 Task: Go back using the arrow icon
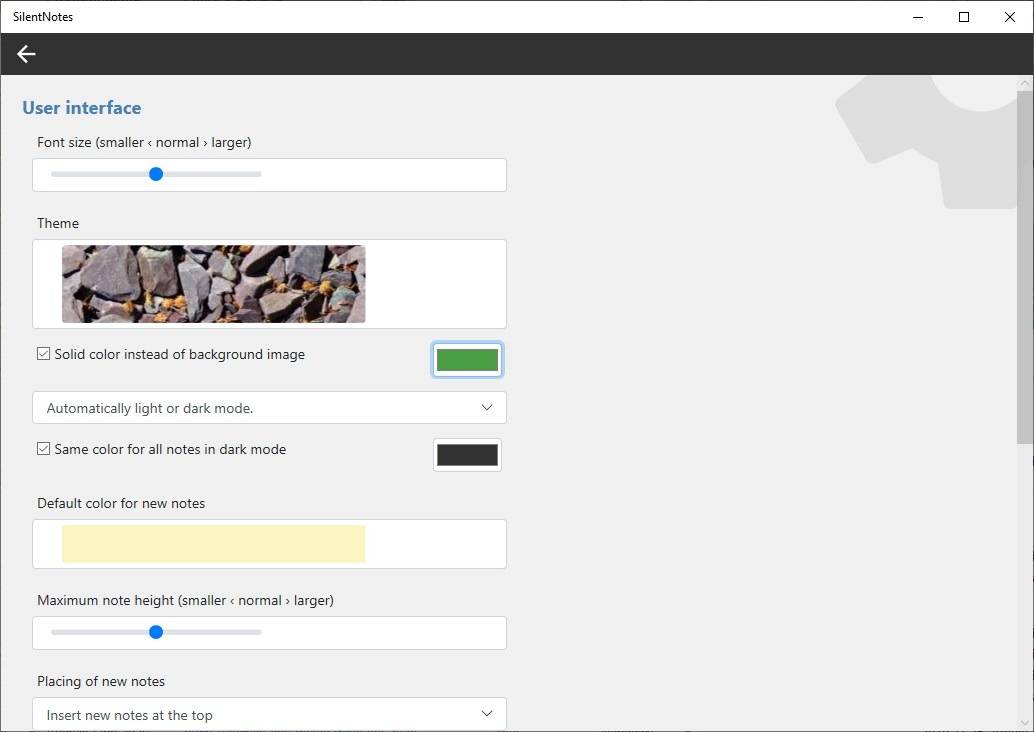pyautogui.click(x=26, y=54)
